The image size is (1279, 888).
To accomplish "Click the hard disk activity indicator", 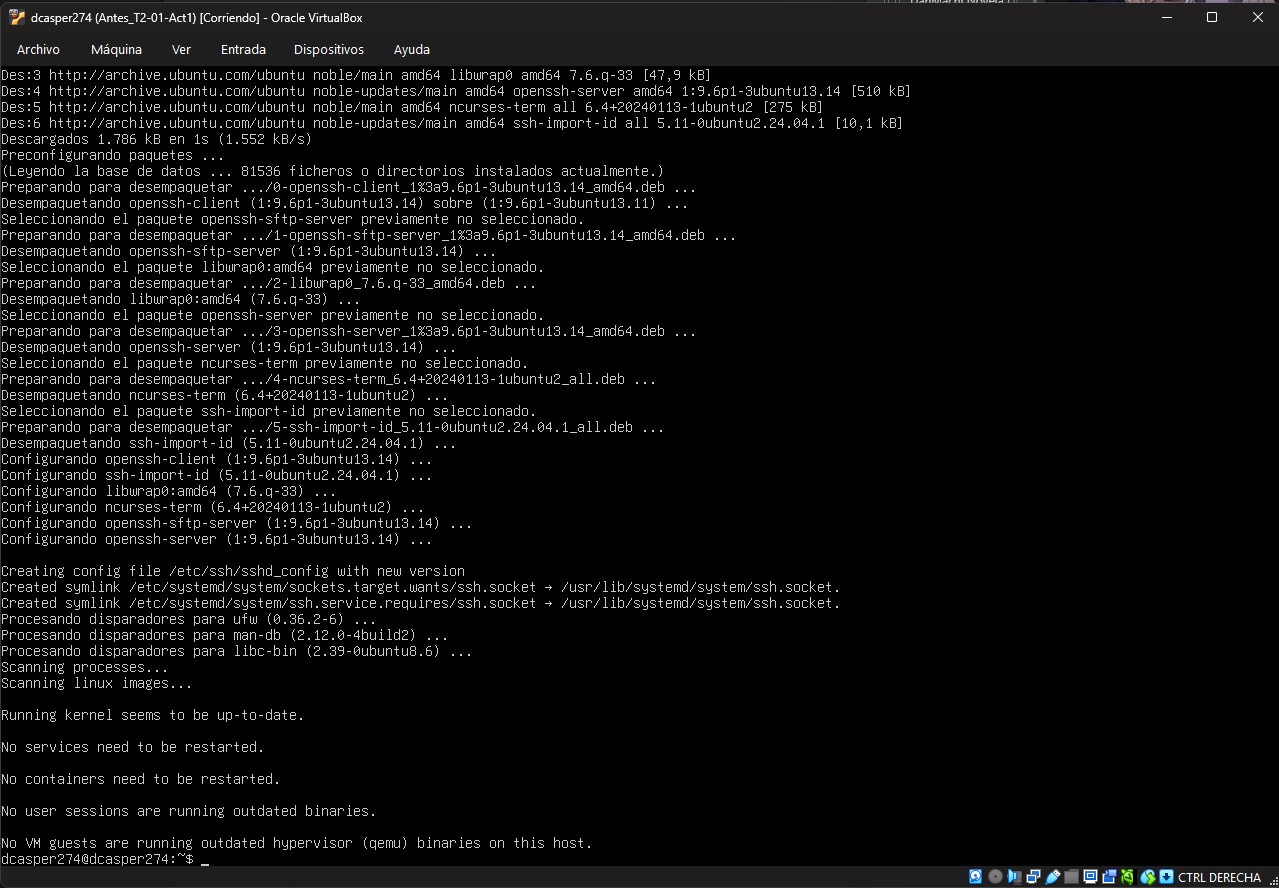I will coord(976,877).
